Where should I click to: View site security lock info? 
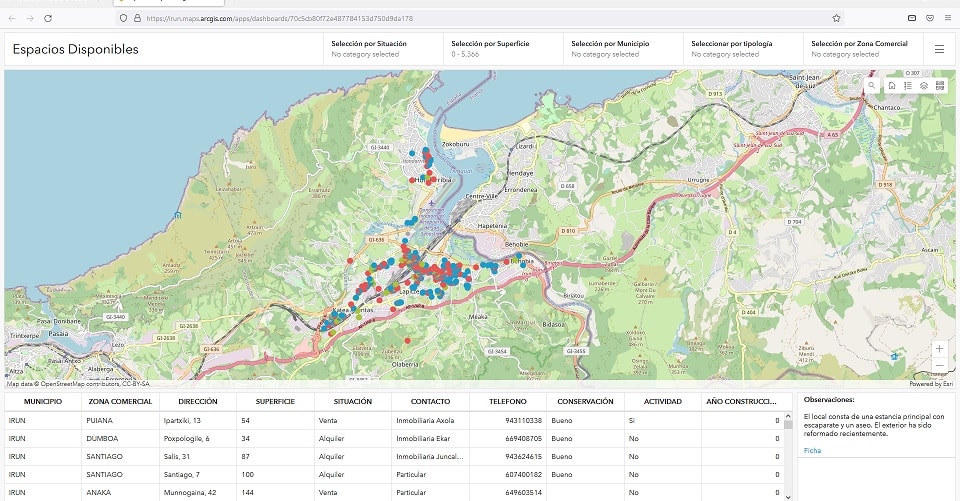tap(137, 18)
